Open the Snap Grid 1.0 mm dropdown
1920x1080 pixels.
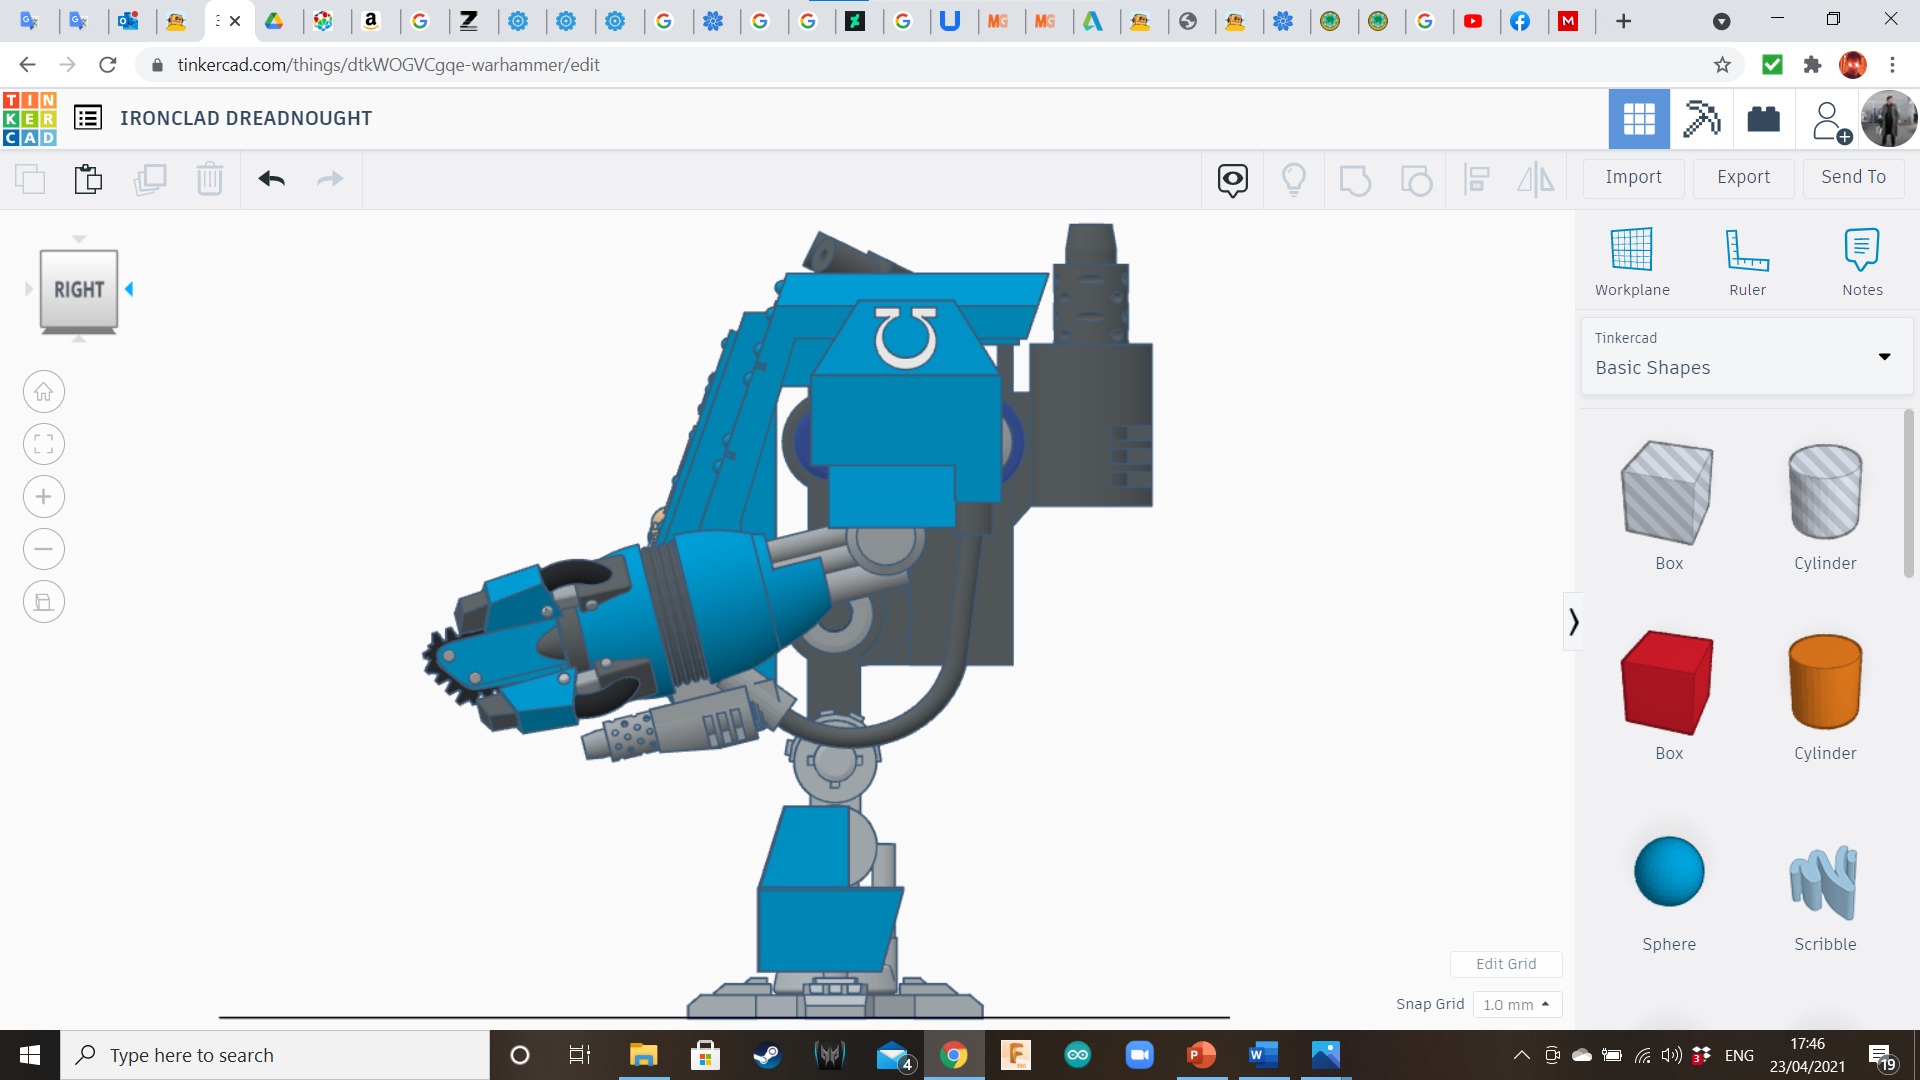[x=1517, y=1004]
